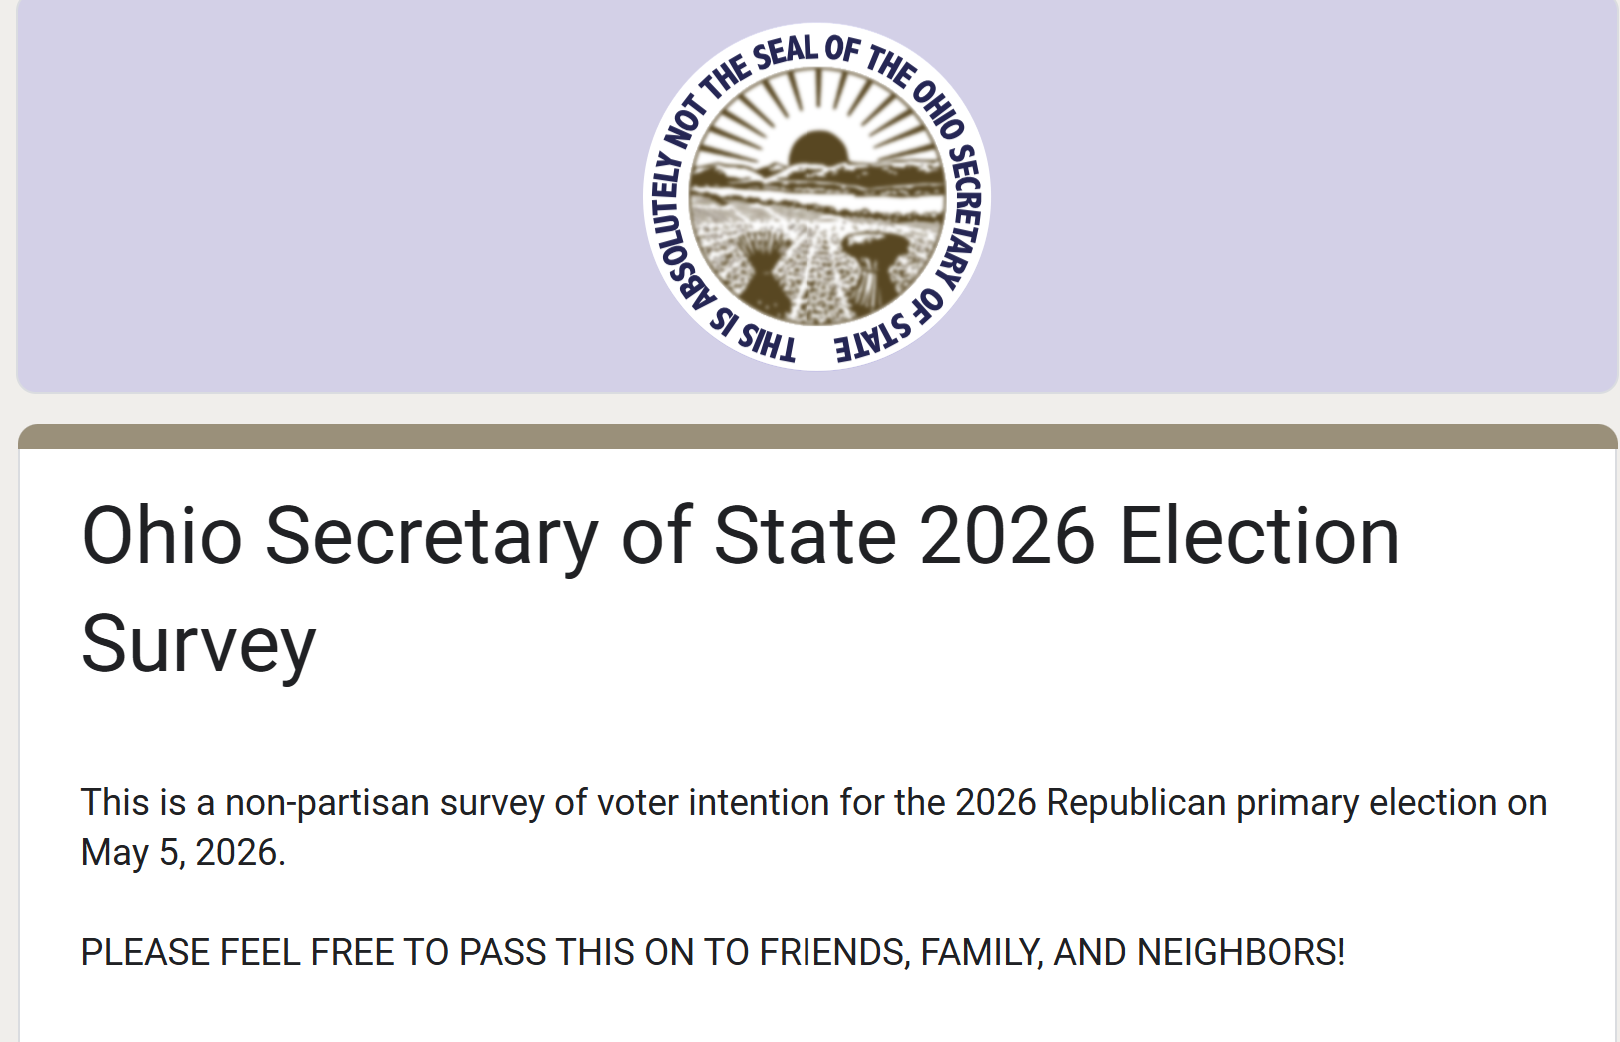Click the non-partisan survey description sentence

[x=813, y=803]
